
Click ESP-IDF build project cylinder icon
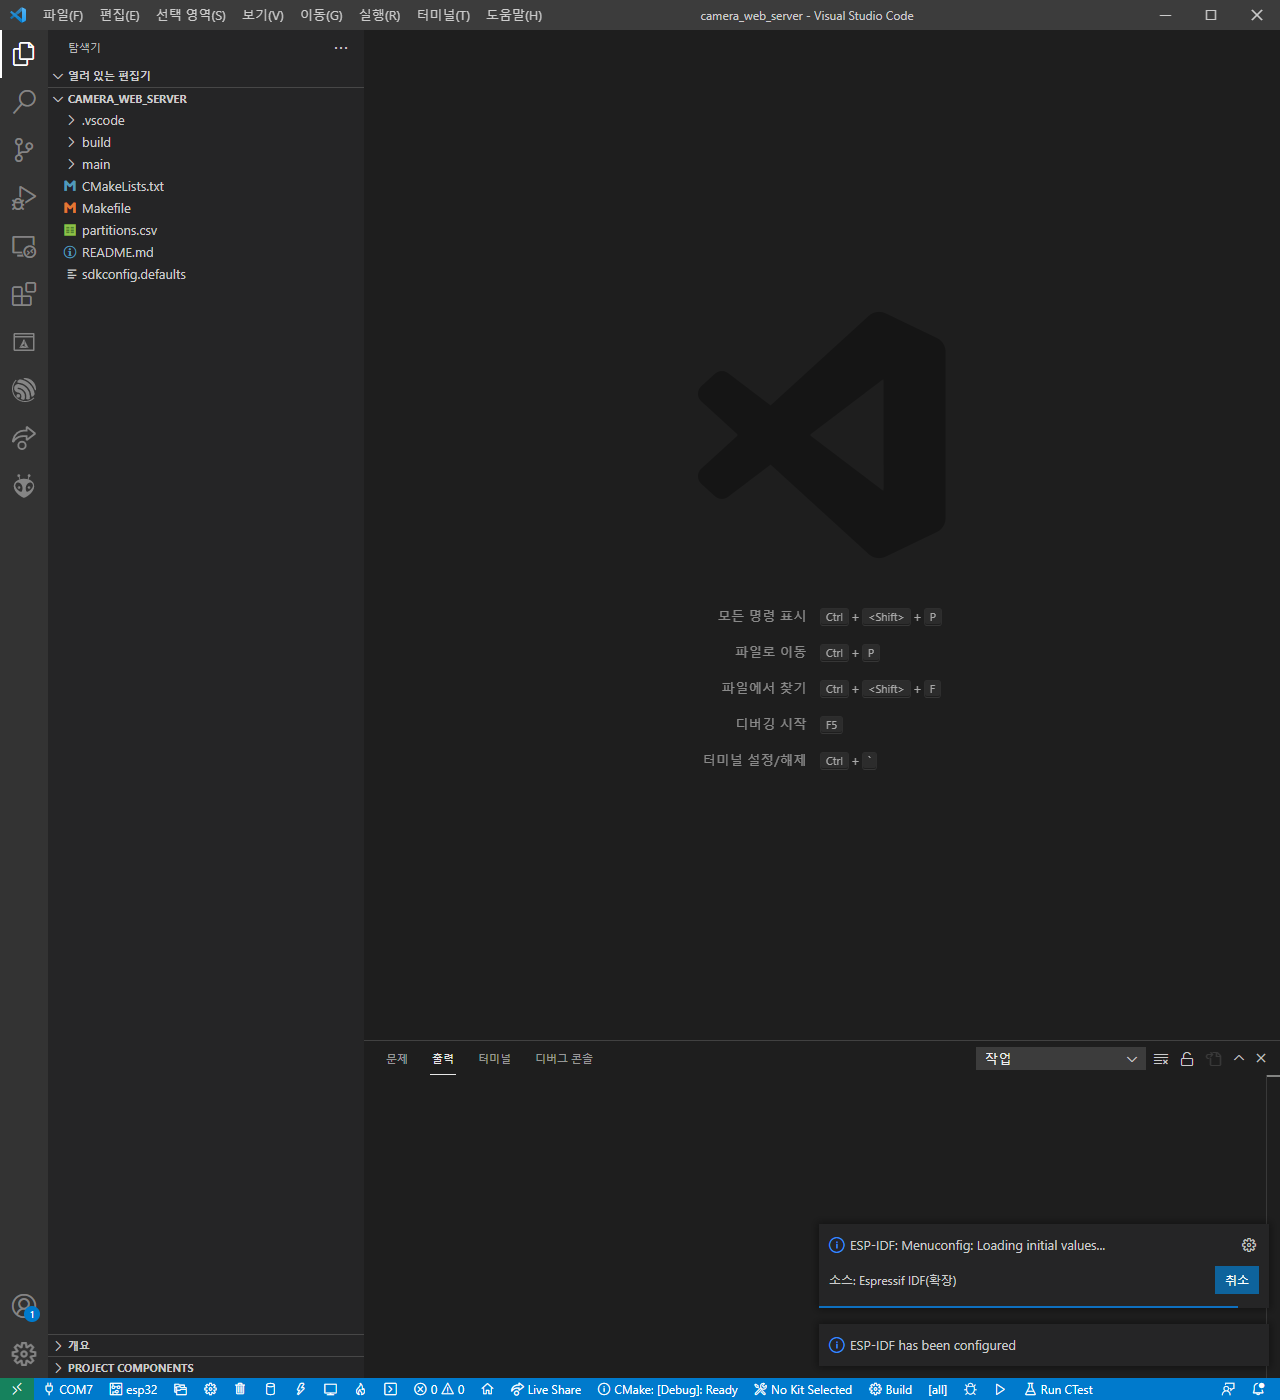(270, 1389)
